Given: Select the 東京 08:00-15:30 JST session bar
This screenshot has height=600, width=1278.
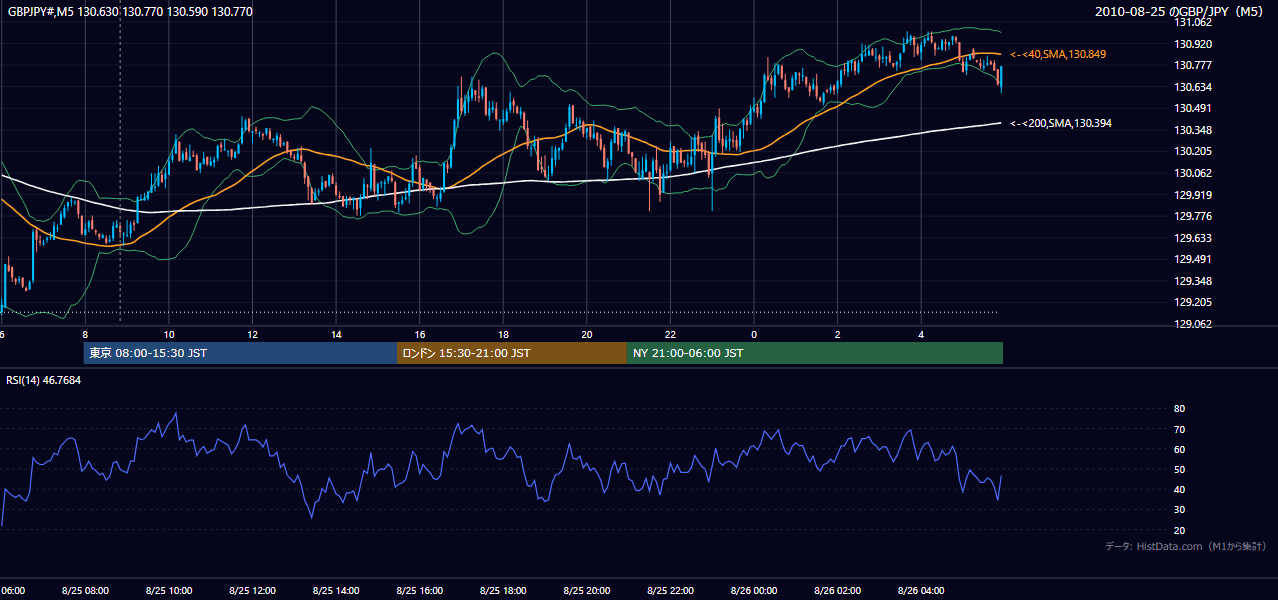Looking at the screenshot, I should tap(240, 353).
